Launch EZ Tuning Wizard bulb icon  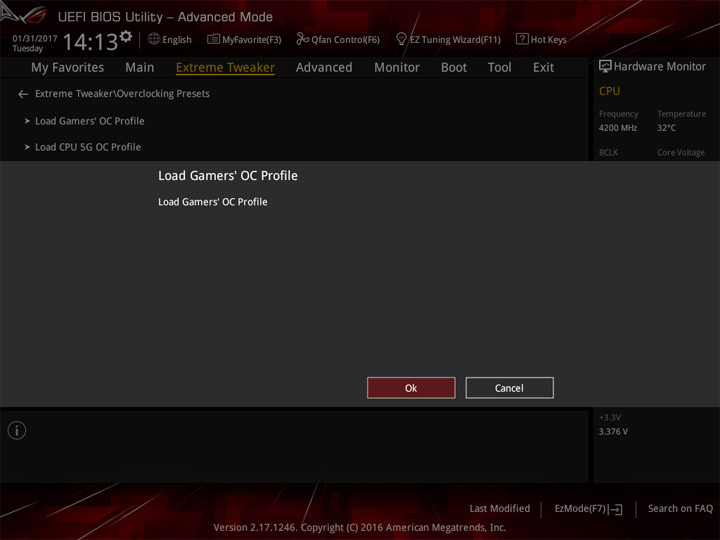(x=401, y=39)
